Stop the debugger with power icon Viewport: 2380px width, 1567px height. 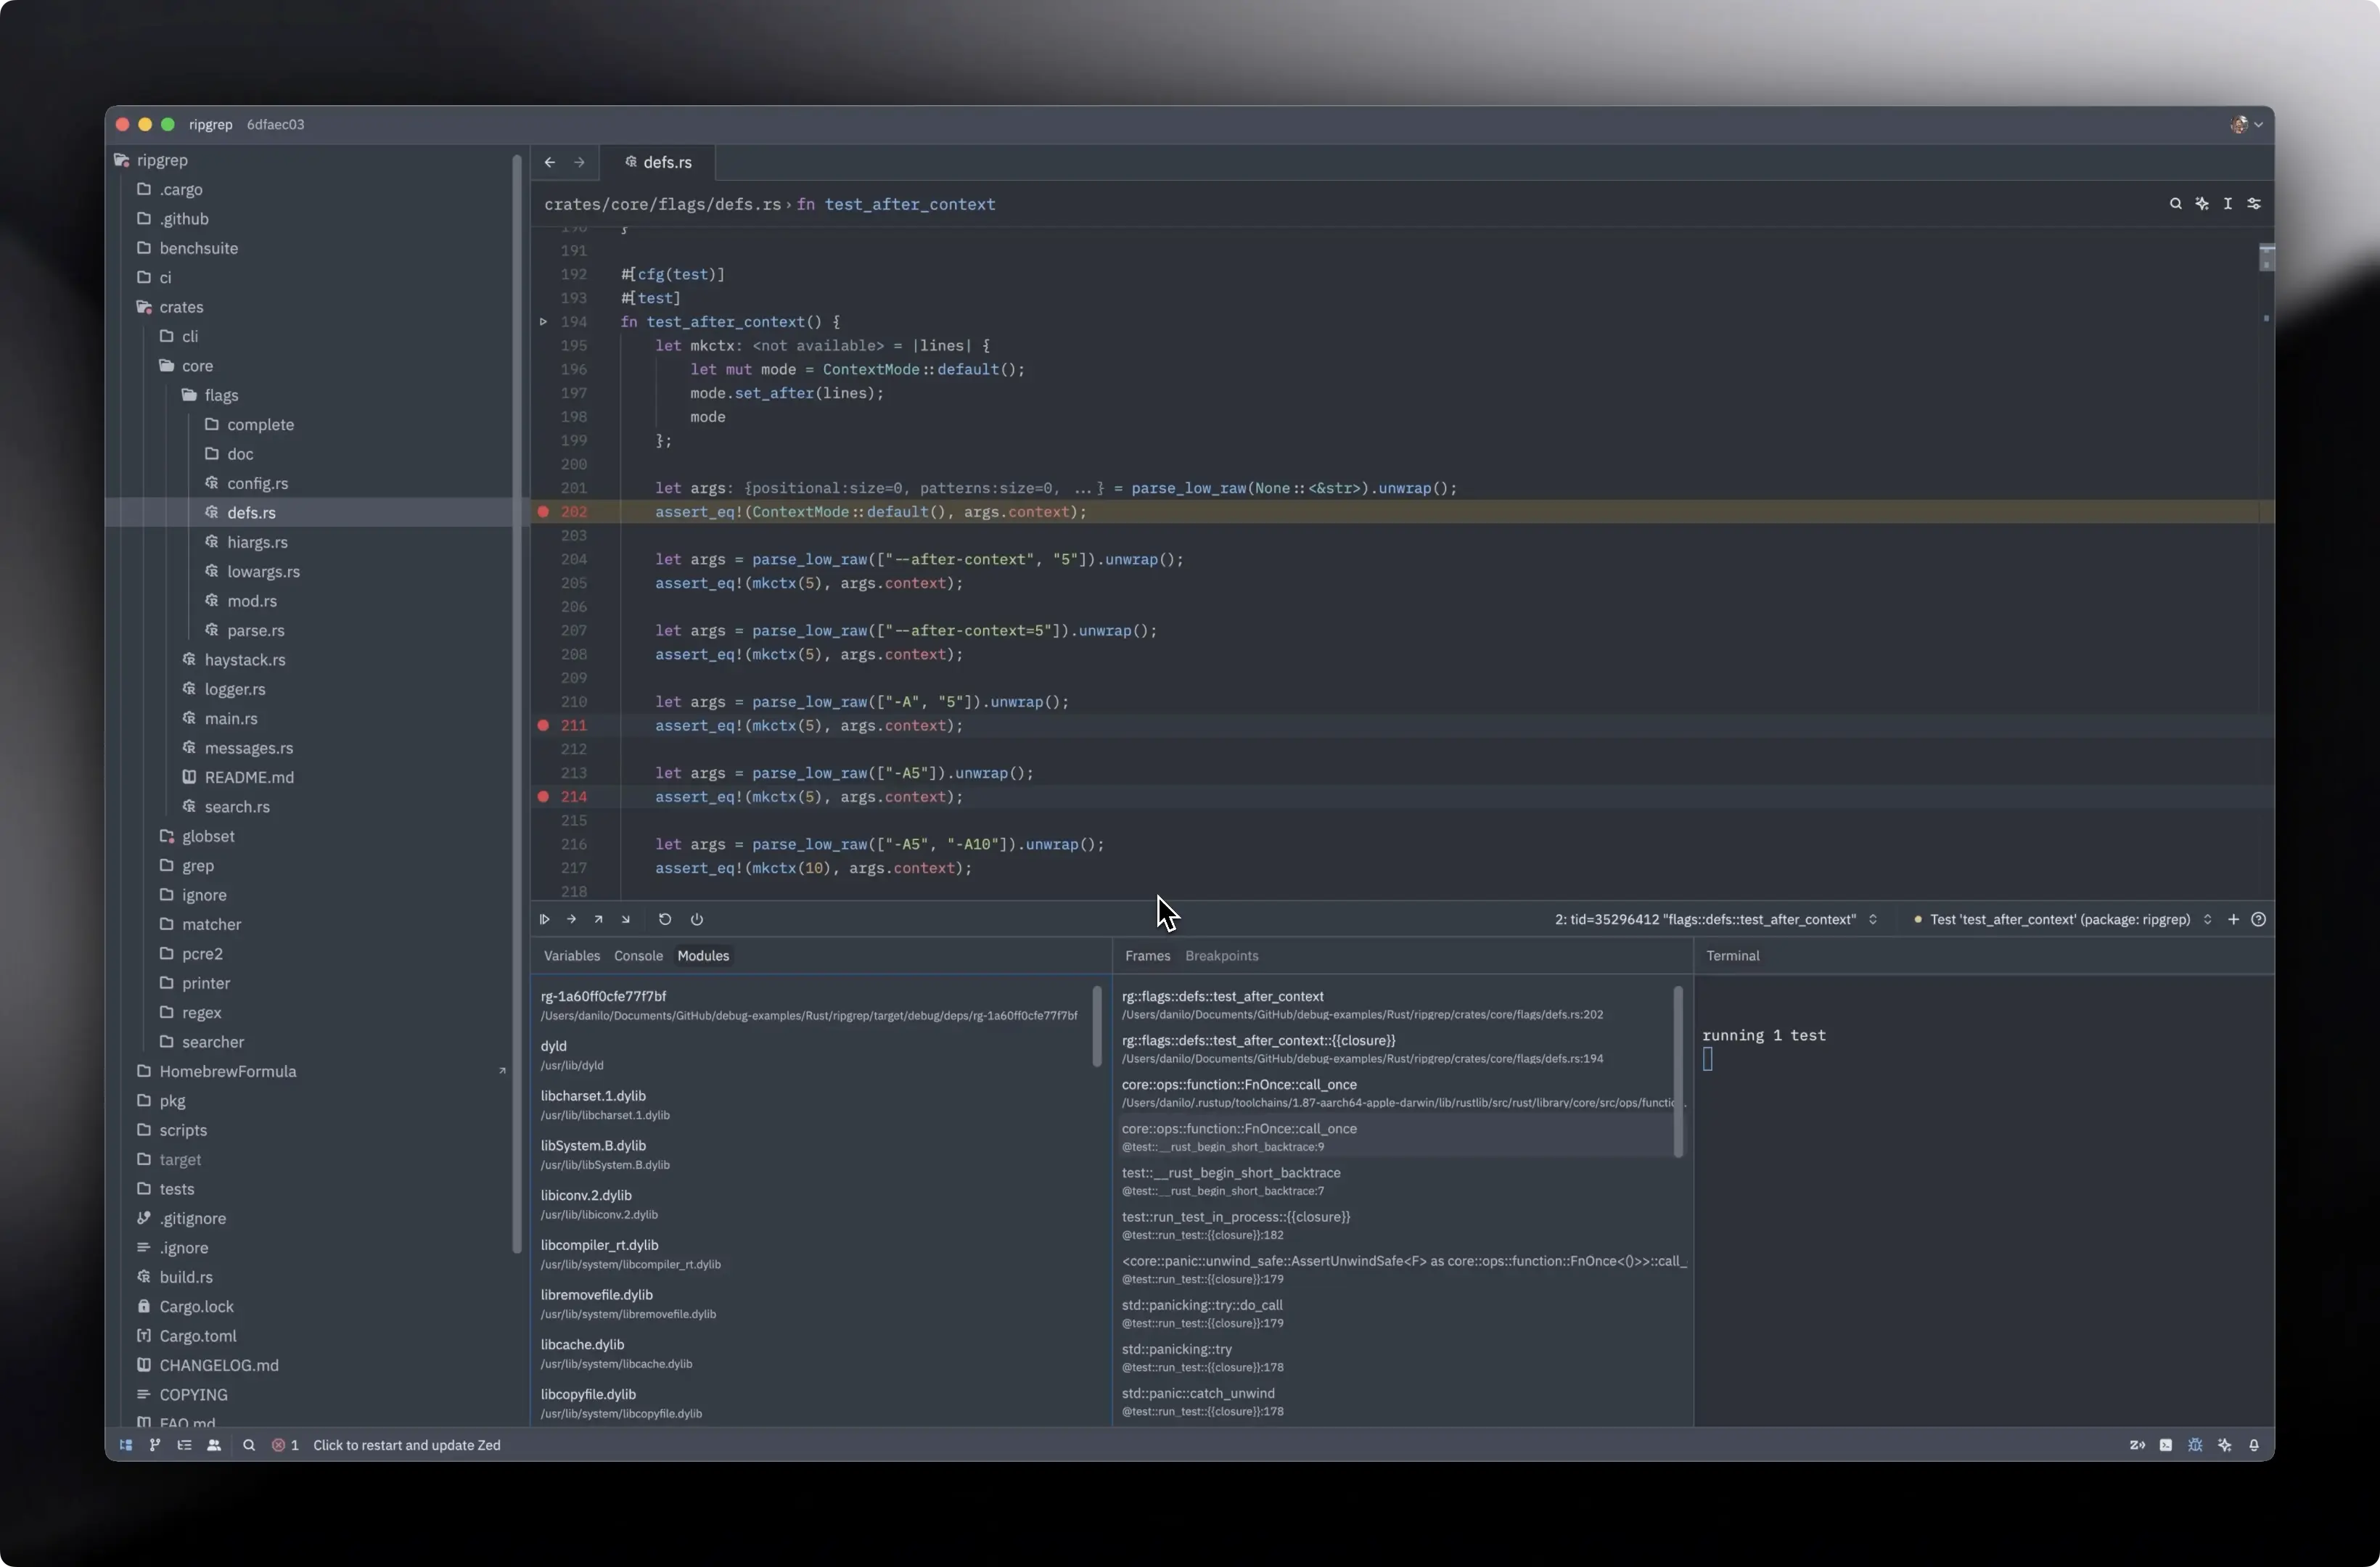pyautogui.click(x=697, y=919)
